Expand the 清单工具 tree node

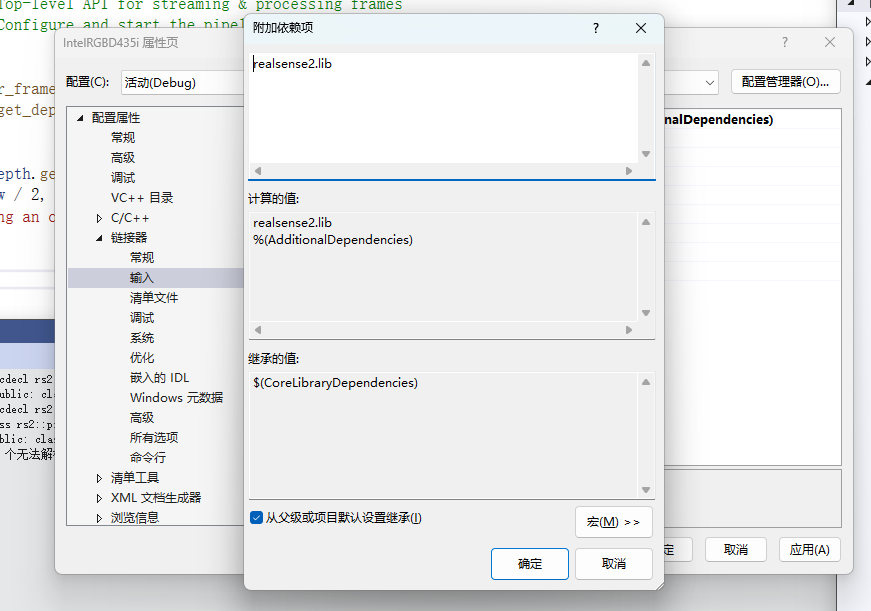[x=99, y=478]
